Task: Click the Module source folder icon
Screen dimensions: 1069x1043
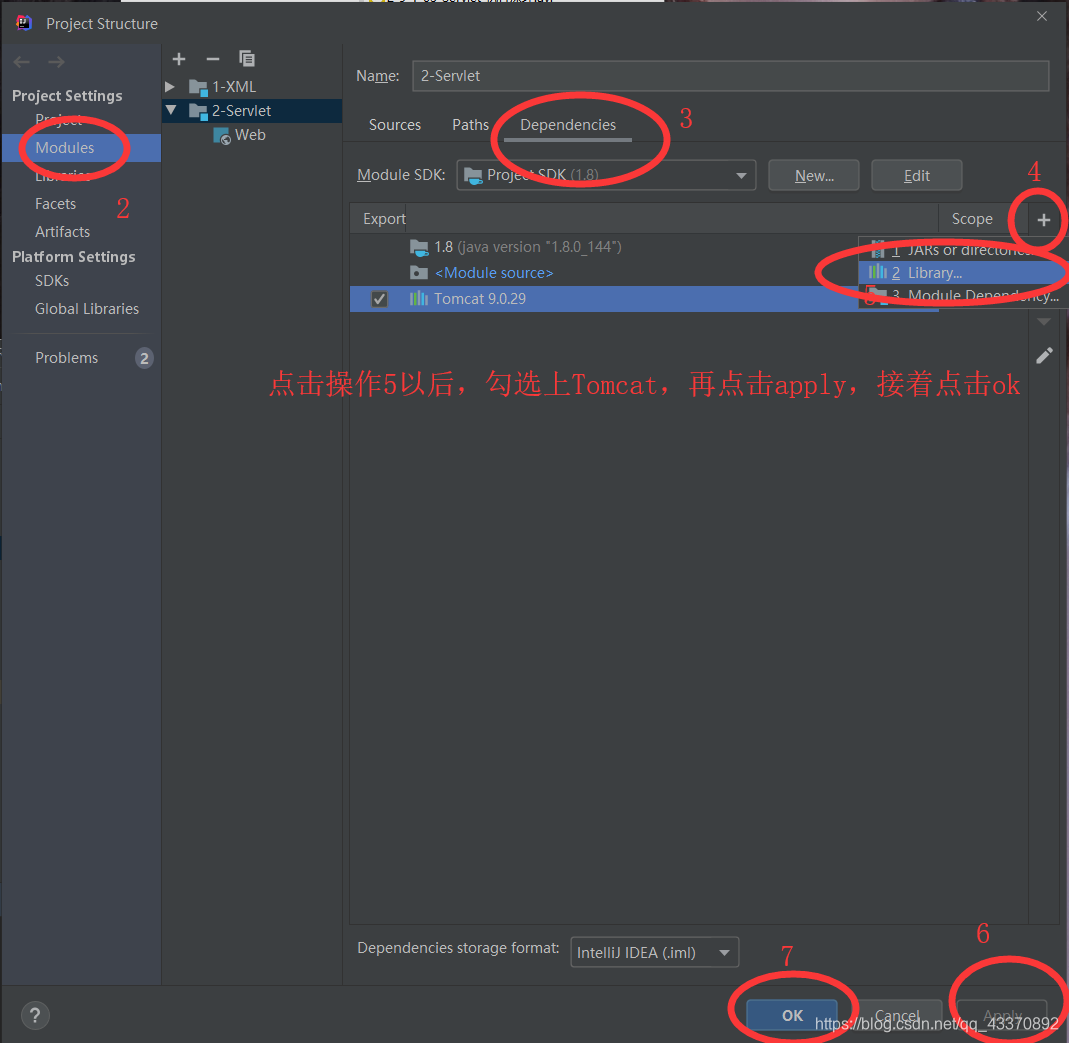Action: tap(419, 273)
